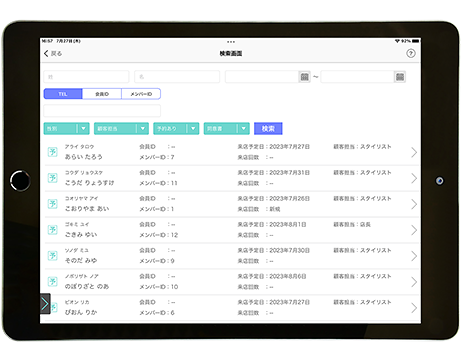Tap the three dots multitasking indicator

coord(231,42)
